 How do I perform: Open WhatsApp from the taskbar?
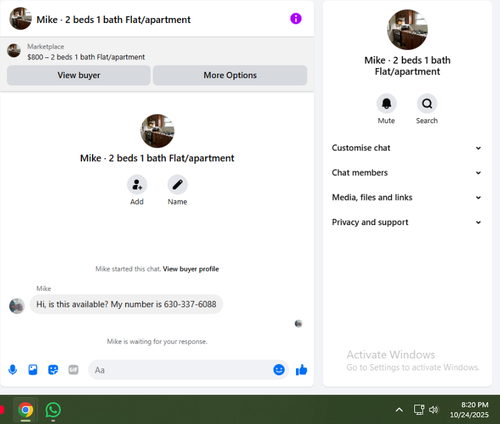click(53, 410)
